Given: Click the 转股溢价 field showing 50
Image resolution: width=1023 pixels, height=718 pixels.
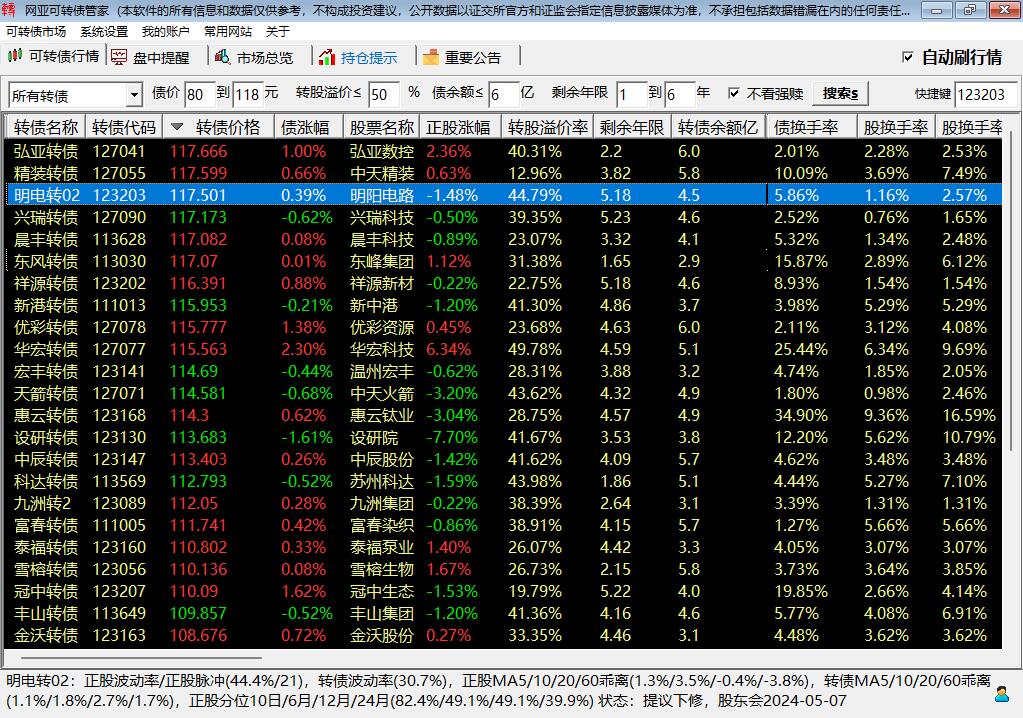Looking at the screenshot, I should [x=384, y=95].
